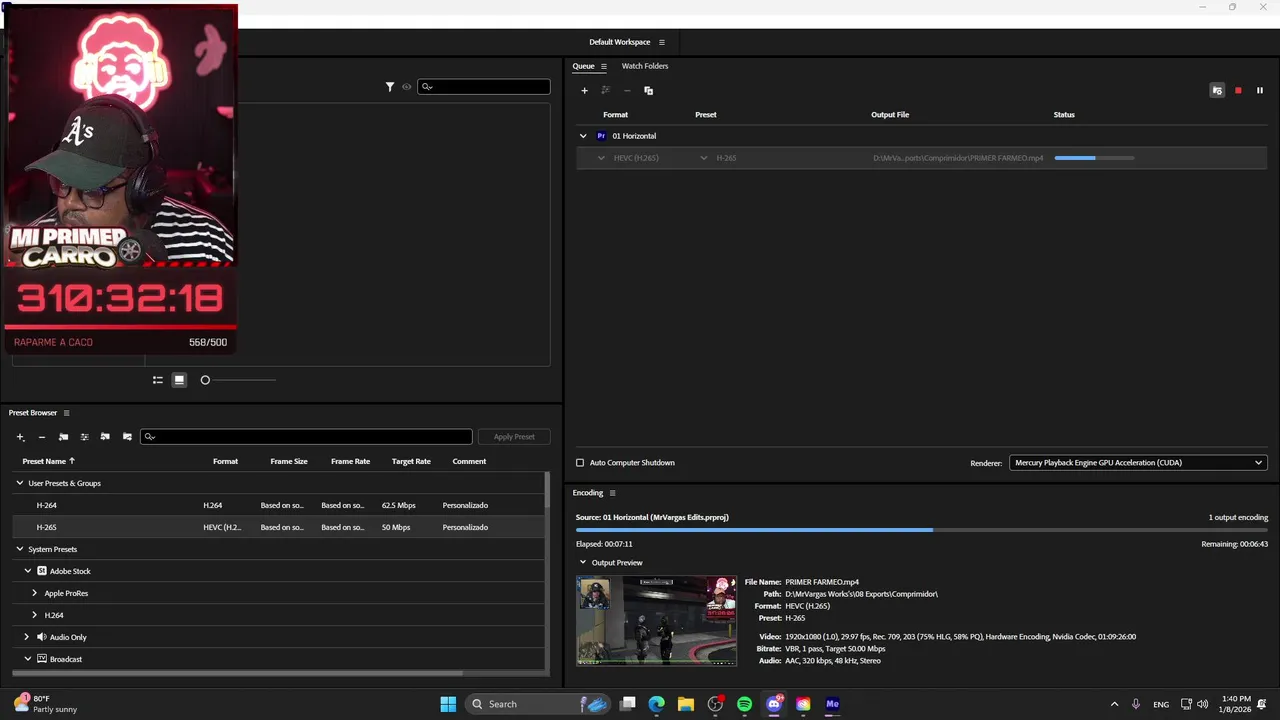Click the filter funnel icon in Media Browser
The width and height of the screenshot is (1280, 720).
(x=390, y=87)
